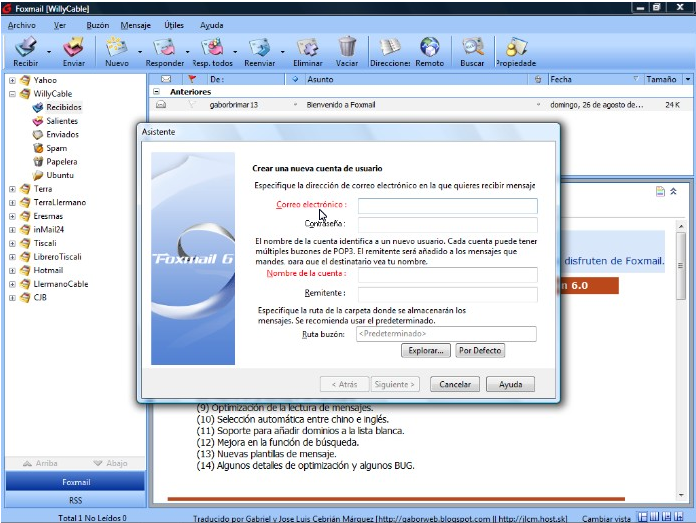
Task: Click the Recibir toolbar icon
Action: [26, 47]
